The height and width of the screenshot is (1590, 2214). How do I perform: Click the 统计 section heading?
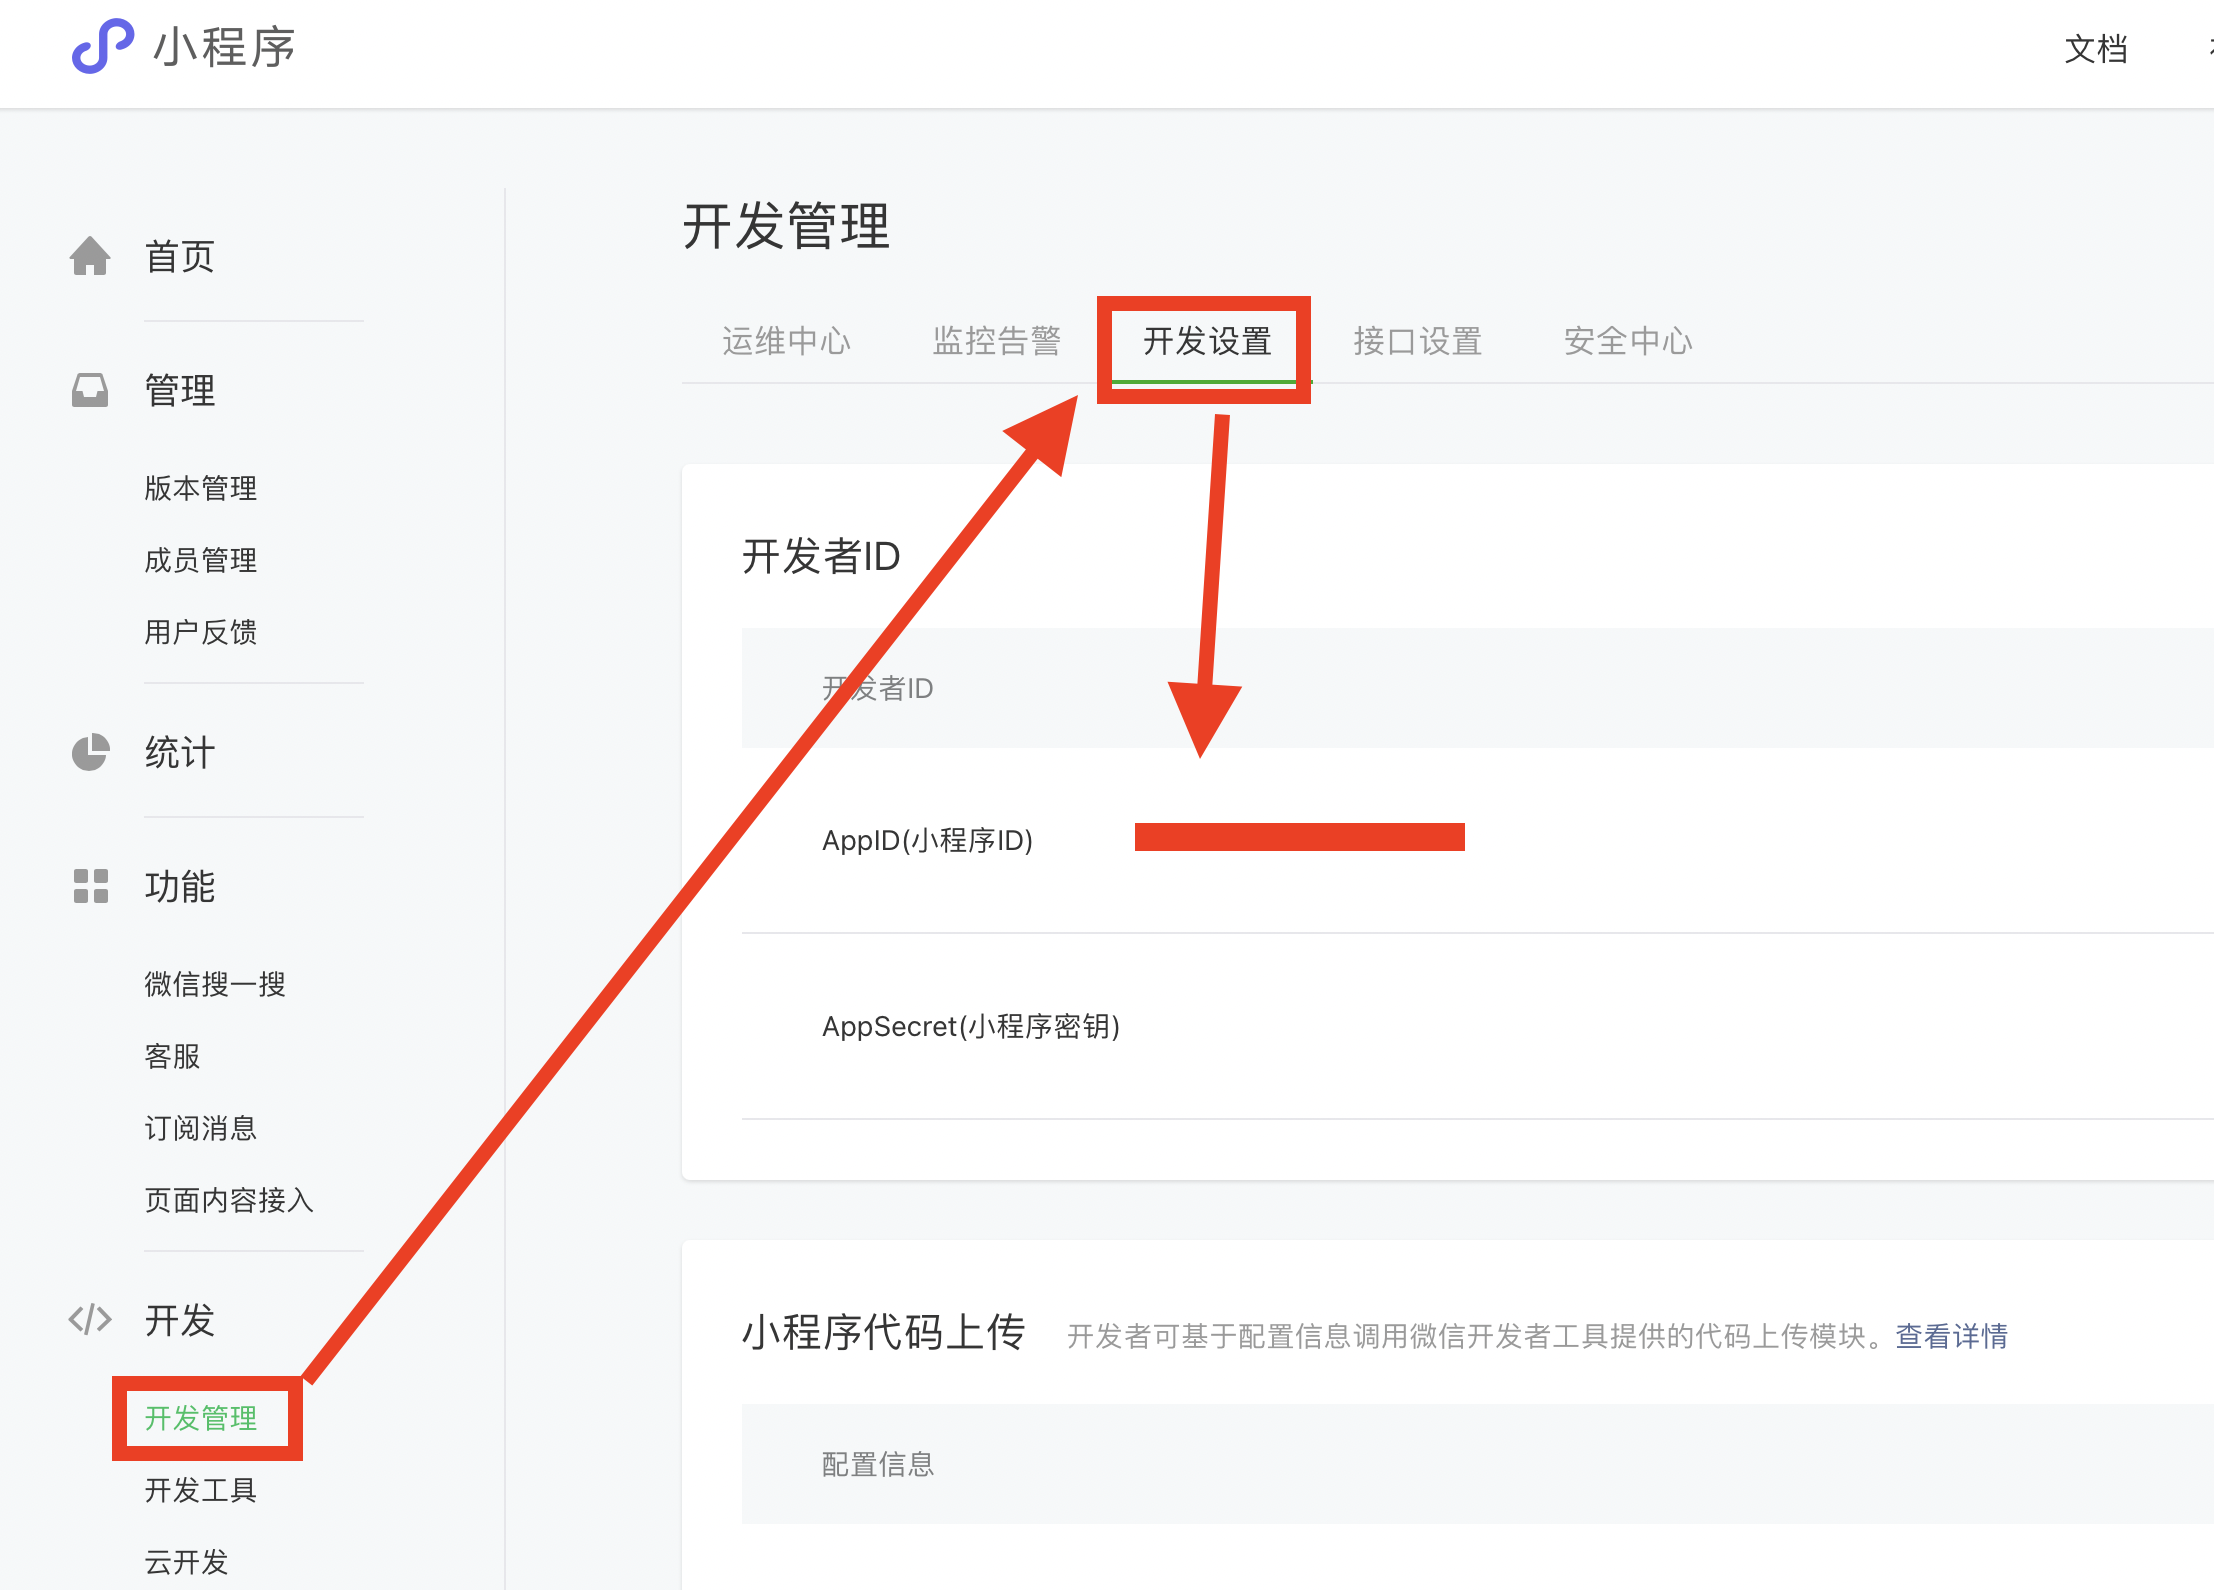(180, 752)
